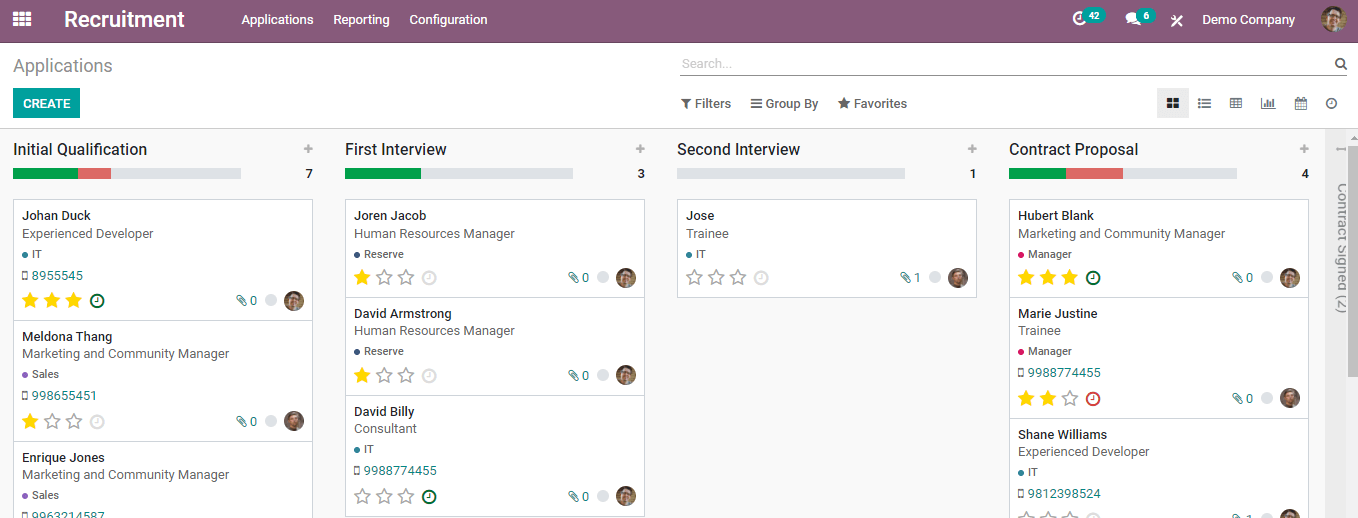Image resolution: width=1358 pixels, height=518 pixels.
Task: Switch to list view
Action: [x=1204, y=103]
